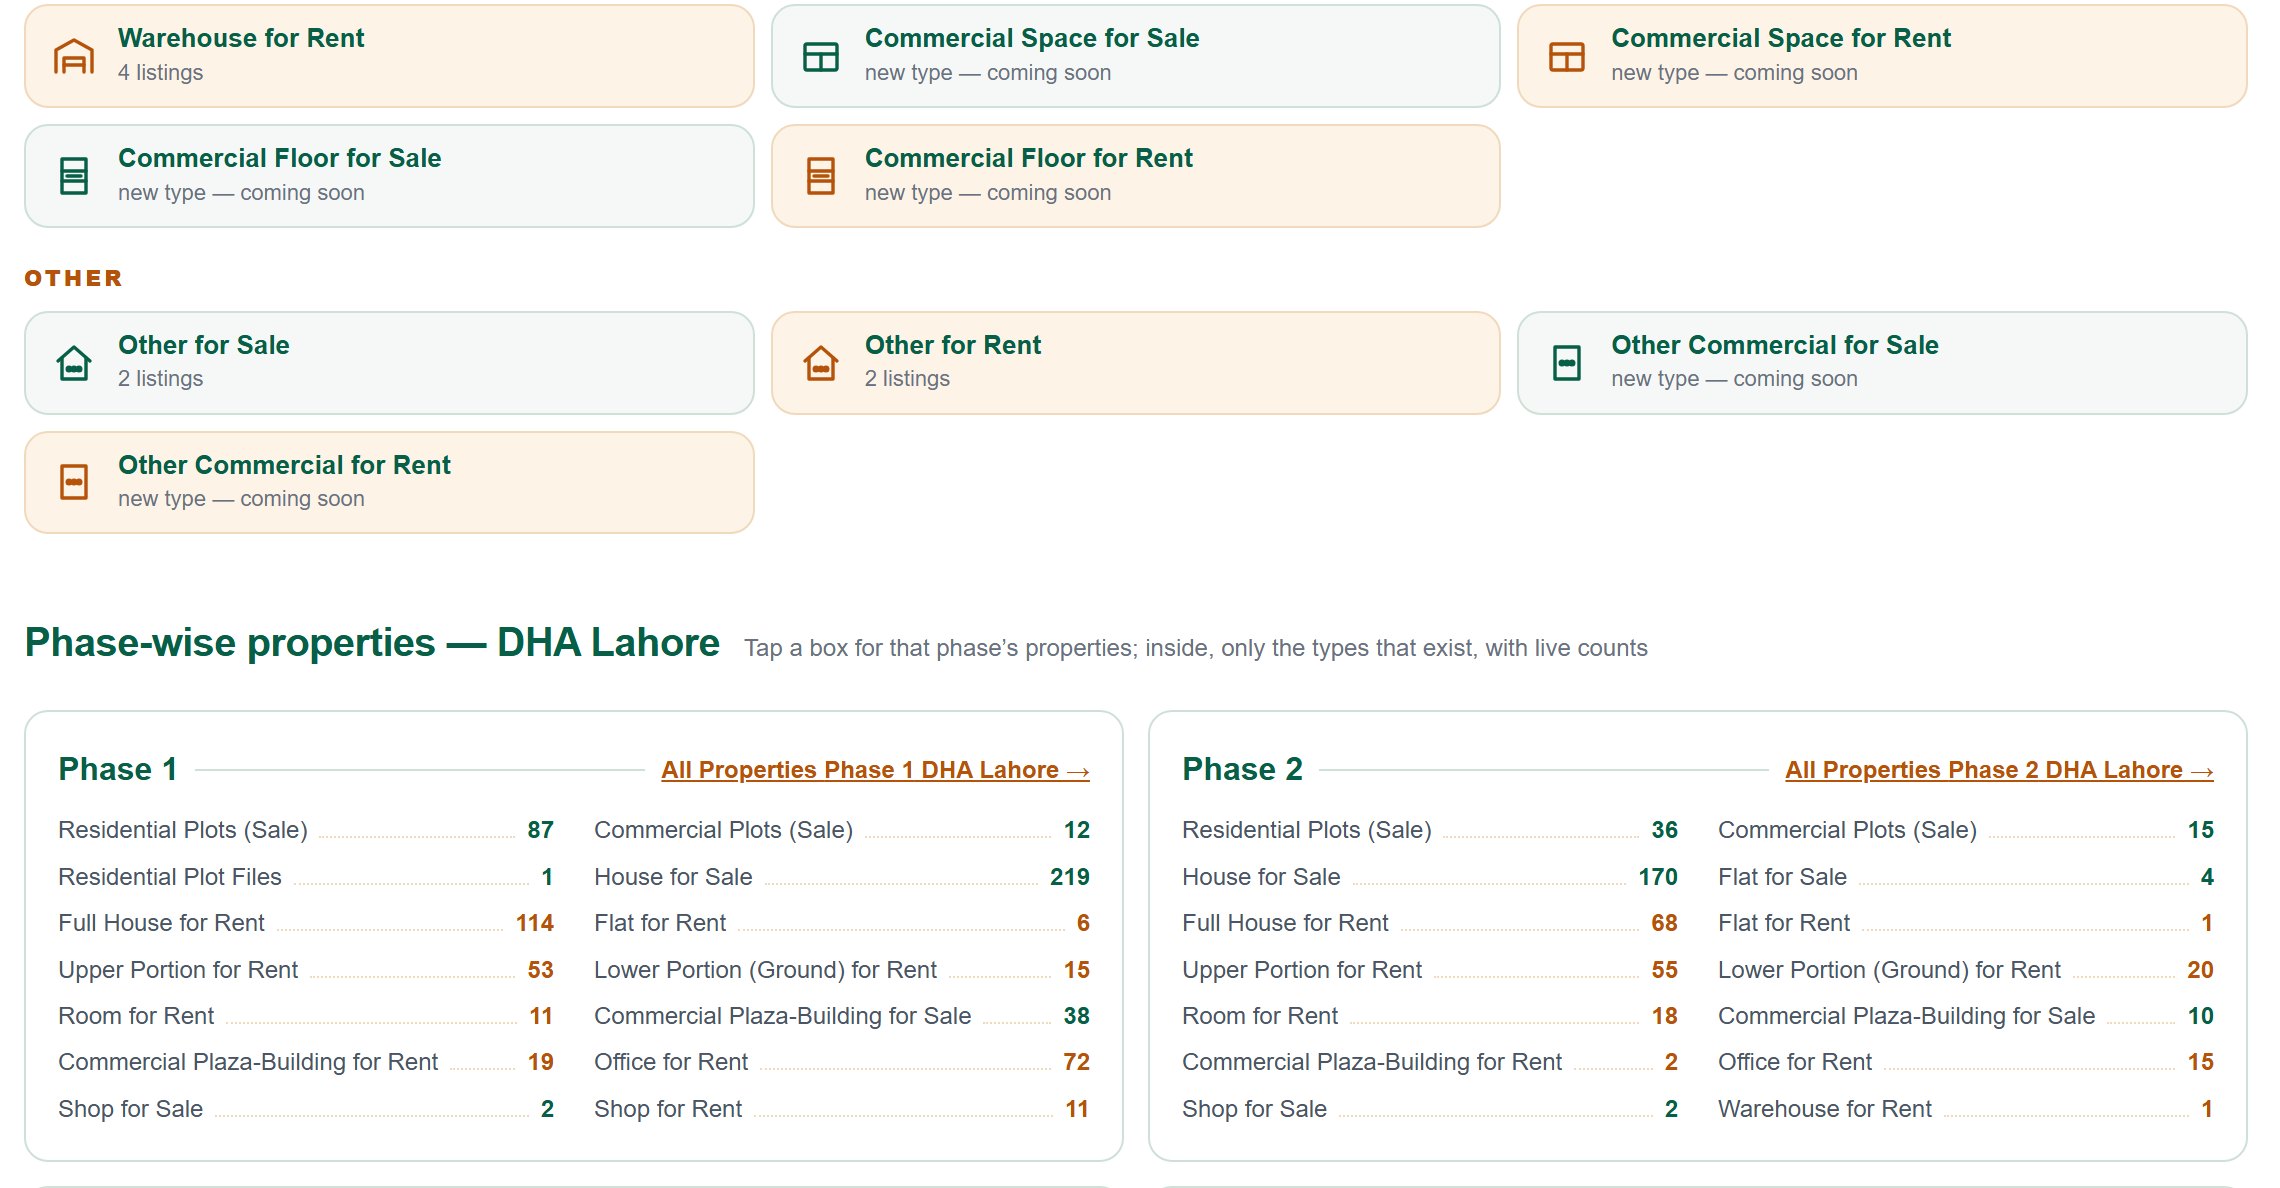Viewport: 2280px width, 1188px height.
Task: Click the Commercial Floor for Sale icon
Action: tap(74, 176)
